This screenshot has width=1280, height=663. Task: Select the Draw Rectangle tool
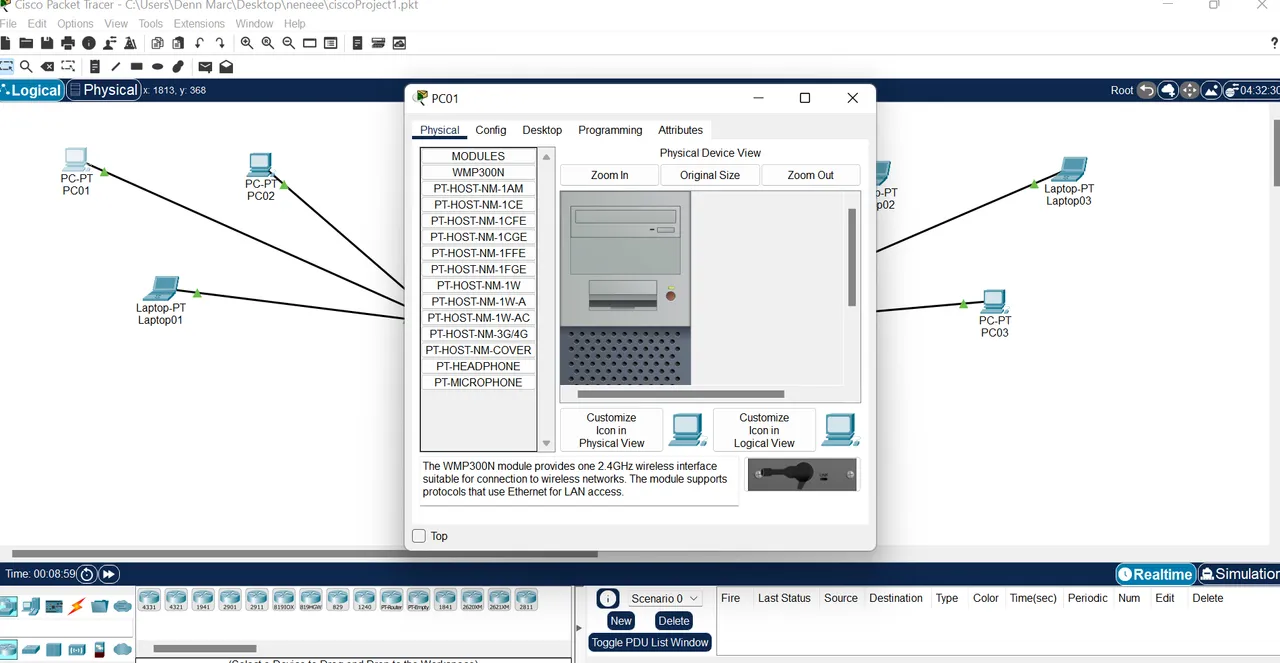point(137,67)
